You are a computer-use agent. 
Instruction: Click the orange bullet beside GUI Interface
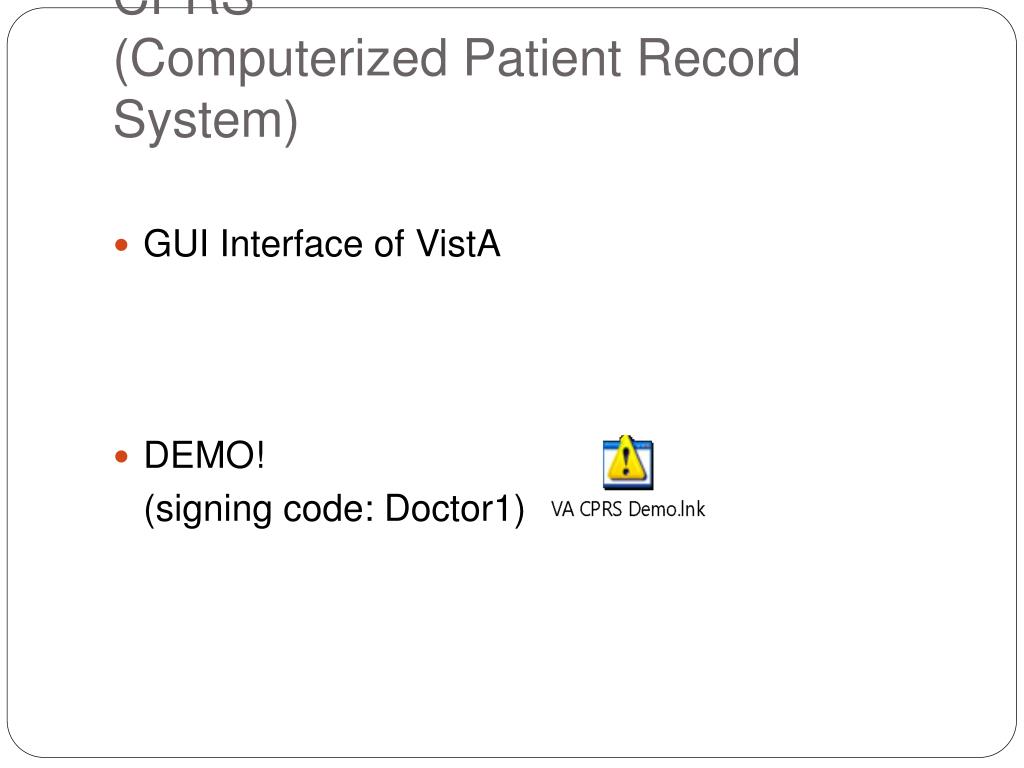coord(121,246)
